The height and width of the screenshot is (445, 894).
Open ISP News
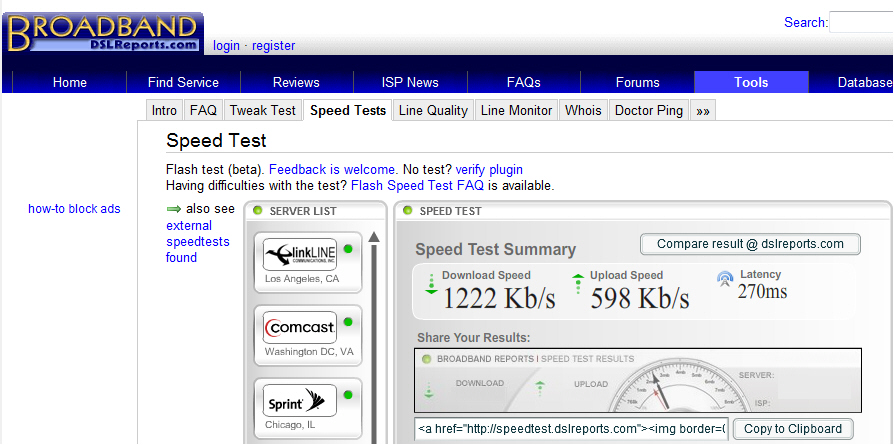[410, 82]
